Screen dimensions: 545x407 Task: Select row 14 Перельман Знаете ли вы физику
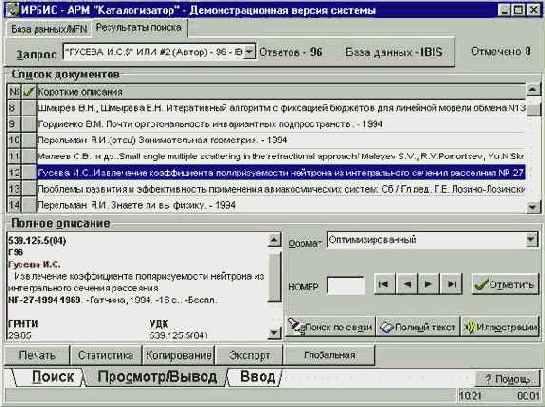[x=281, y=205]
